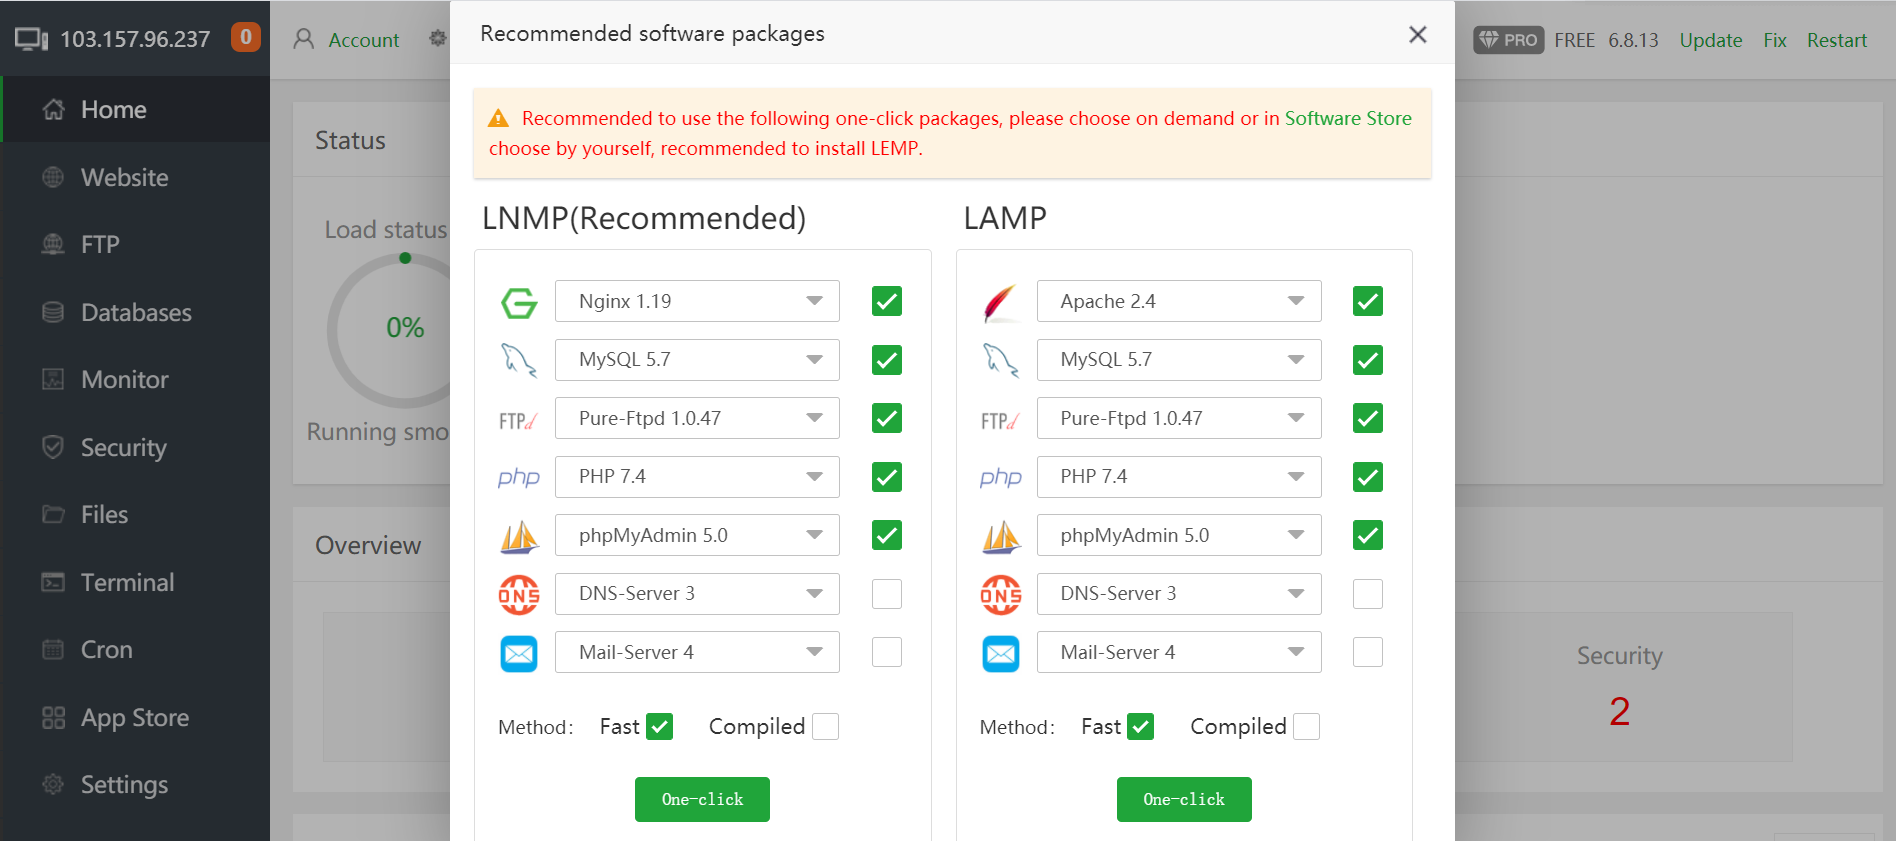This screenshot has width=1896, height=841.
Task: Click the Mail-Server envelope icon in LAMP
Action: click(x=1001, y=654)
